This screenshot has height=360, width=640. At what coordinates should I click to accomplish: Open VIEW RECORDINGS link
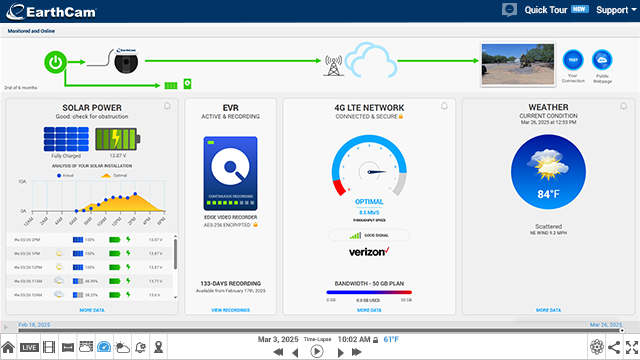[x=231, y=310]
